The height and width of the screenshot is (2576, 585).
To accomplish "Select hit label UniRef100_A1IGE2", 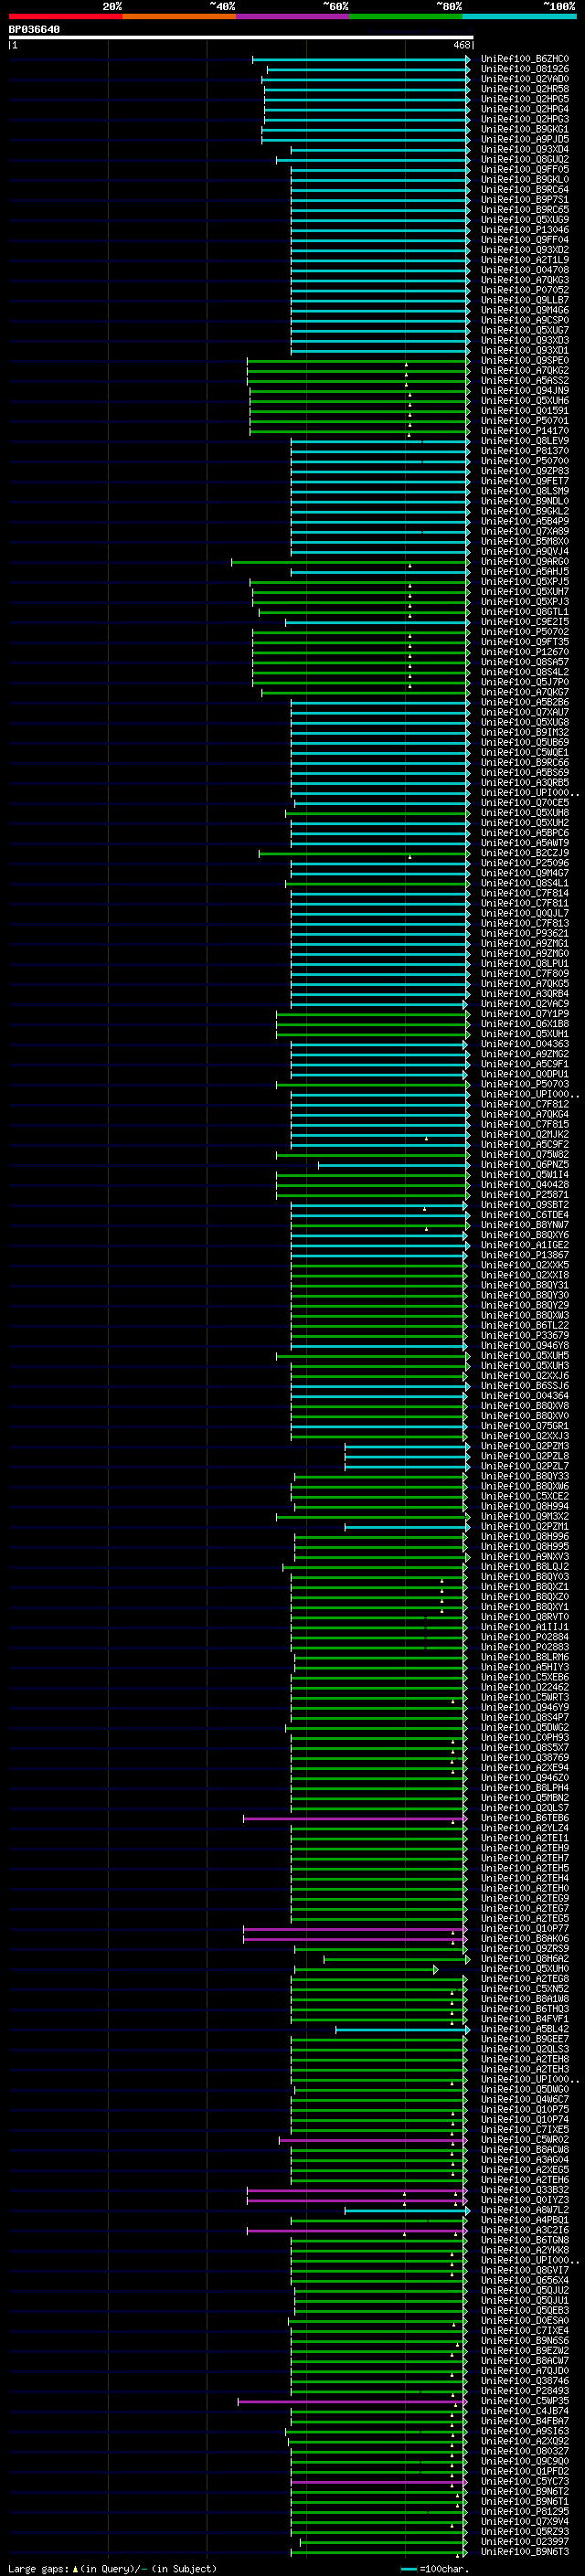I will click(525, 1245).
